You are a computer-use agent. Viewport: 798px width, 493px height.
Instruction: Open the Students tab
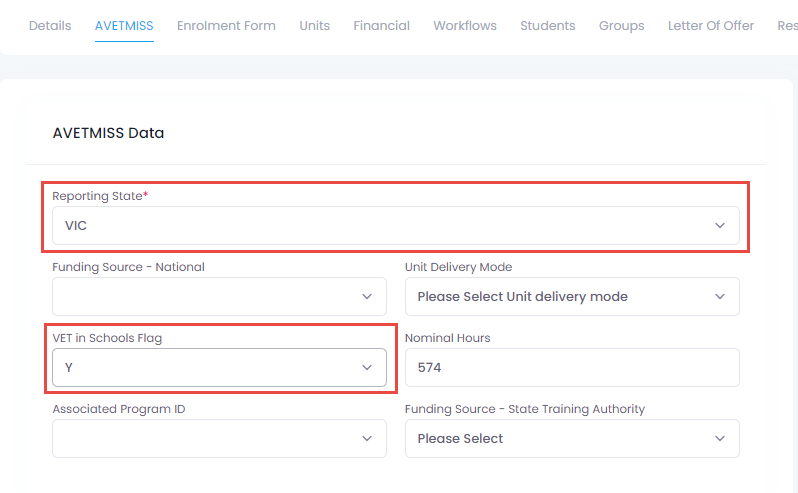tap(548, 25)
